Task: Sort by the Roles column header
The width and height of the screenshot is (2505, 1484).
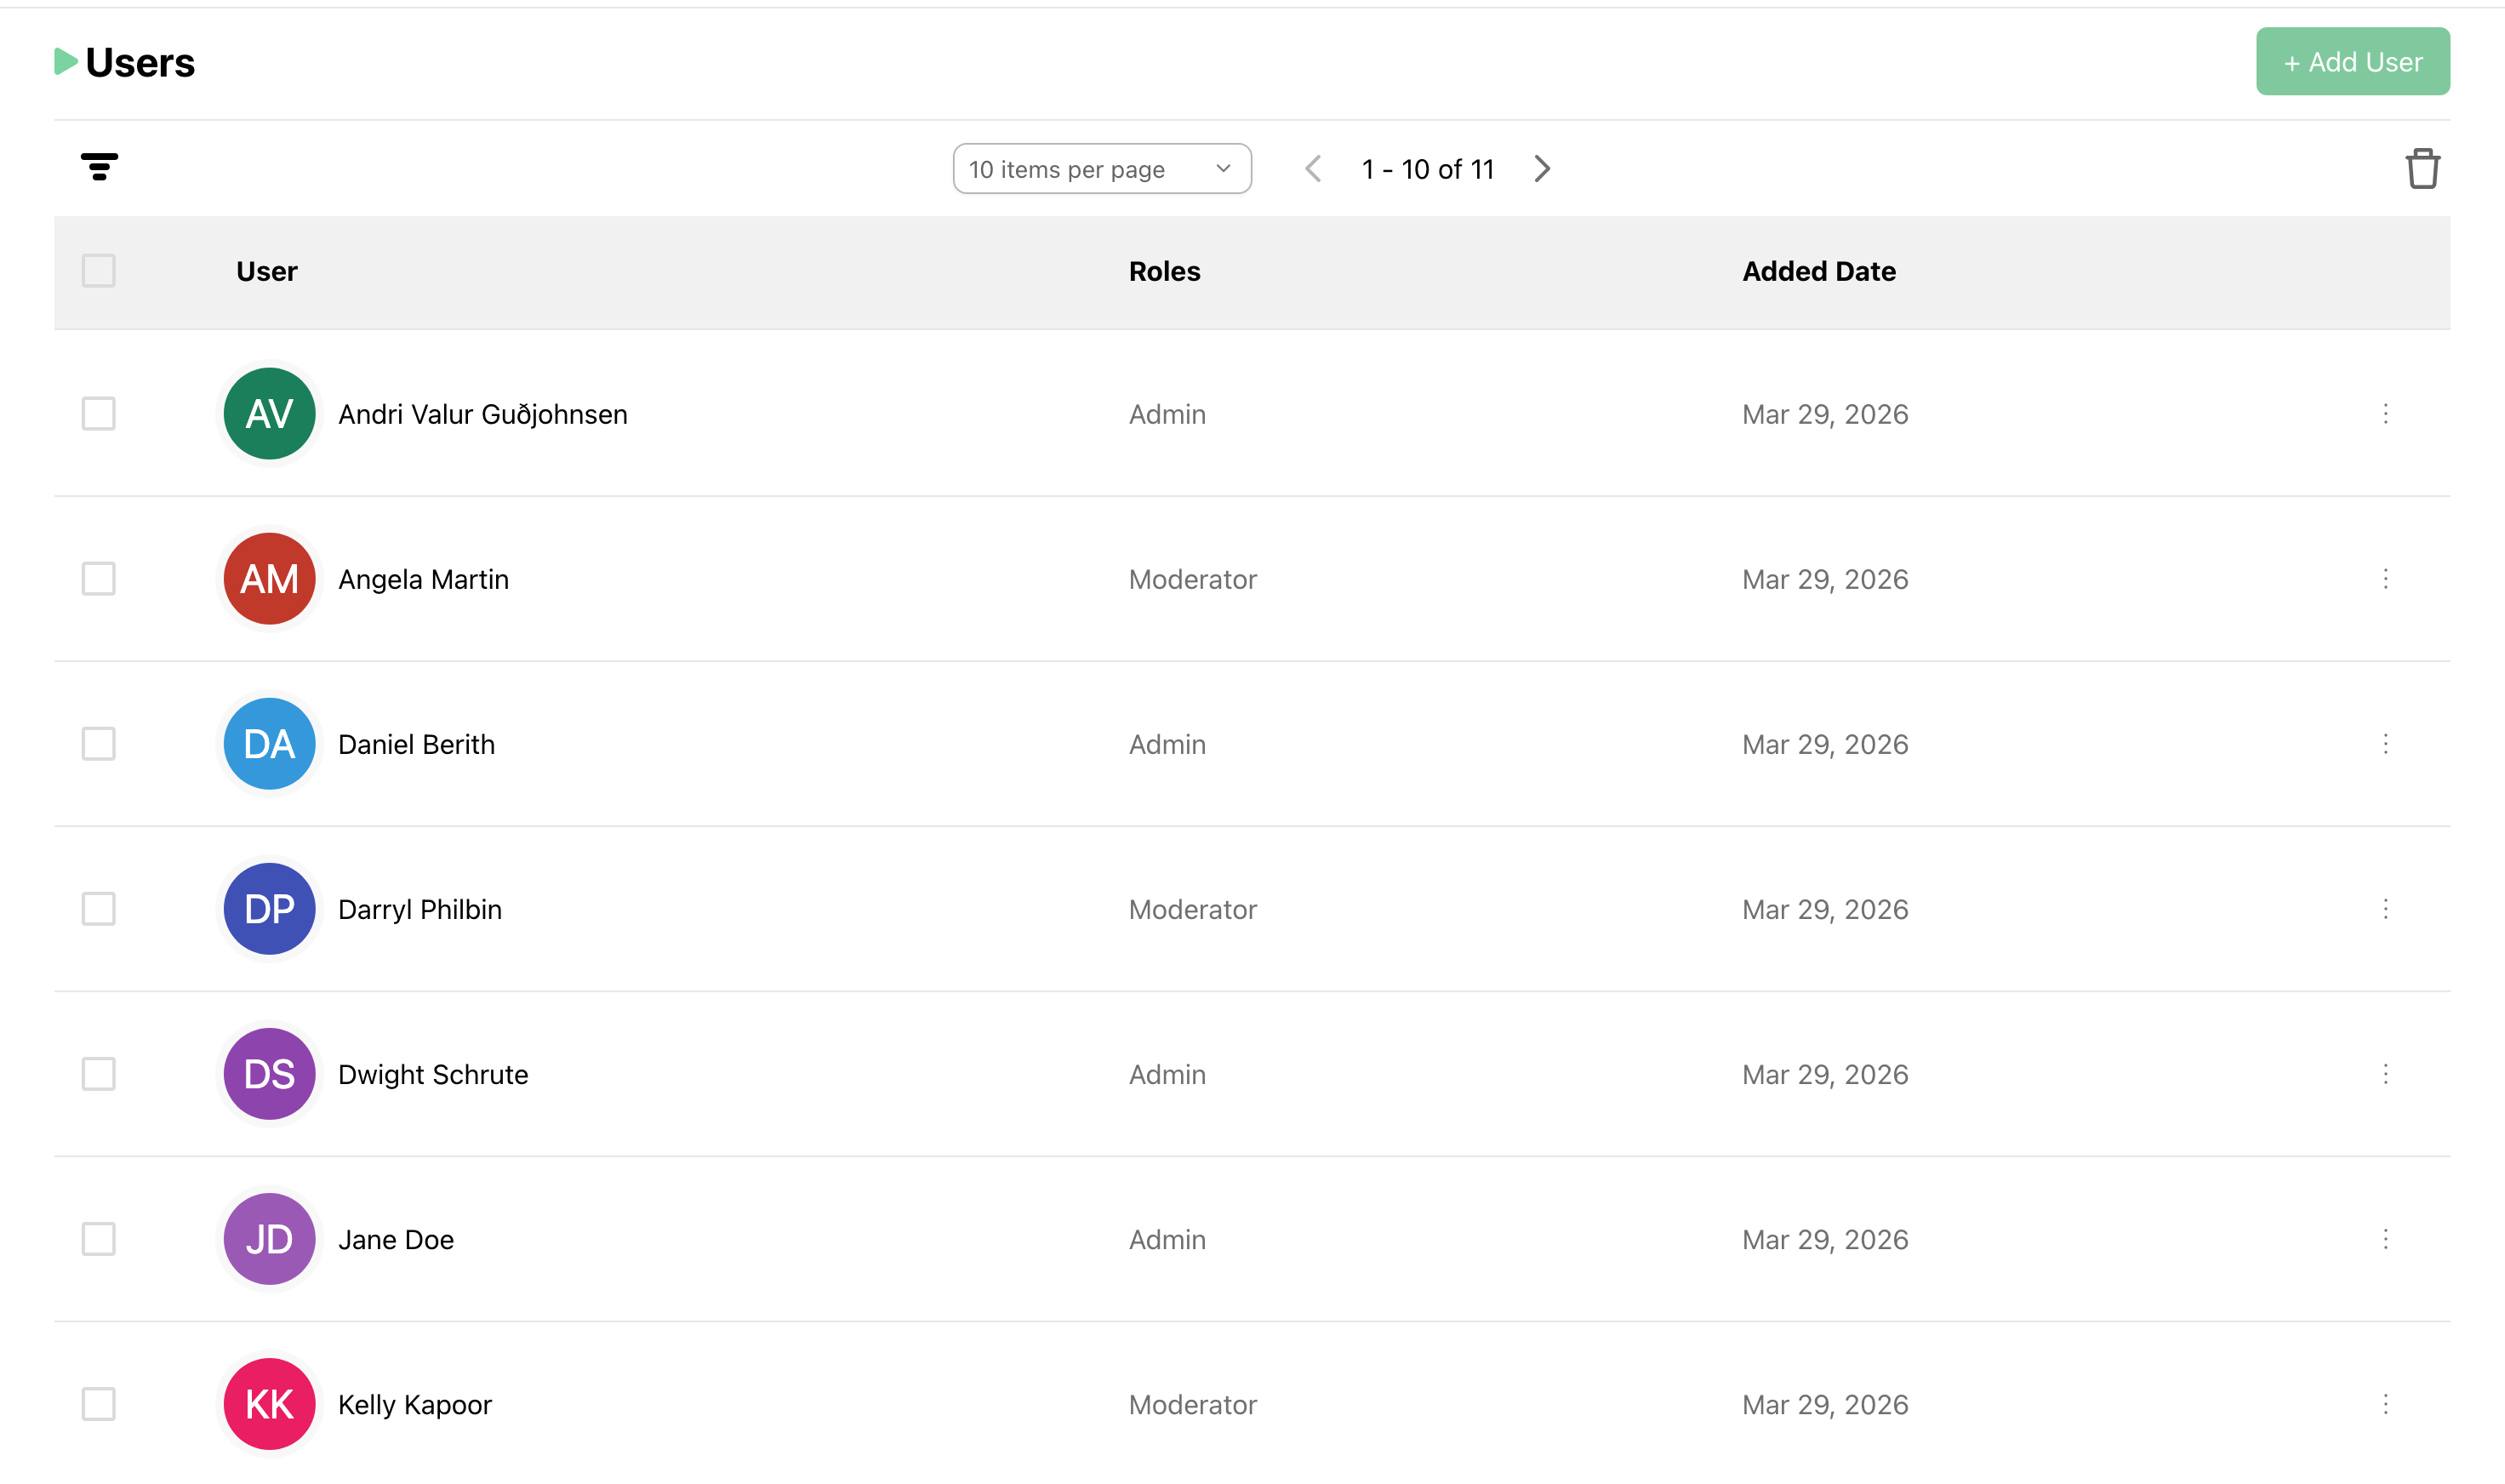Action: (x=1164, y=271)
